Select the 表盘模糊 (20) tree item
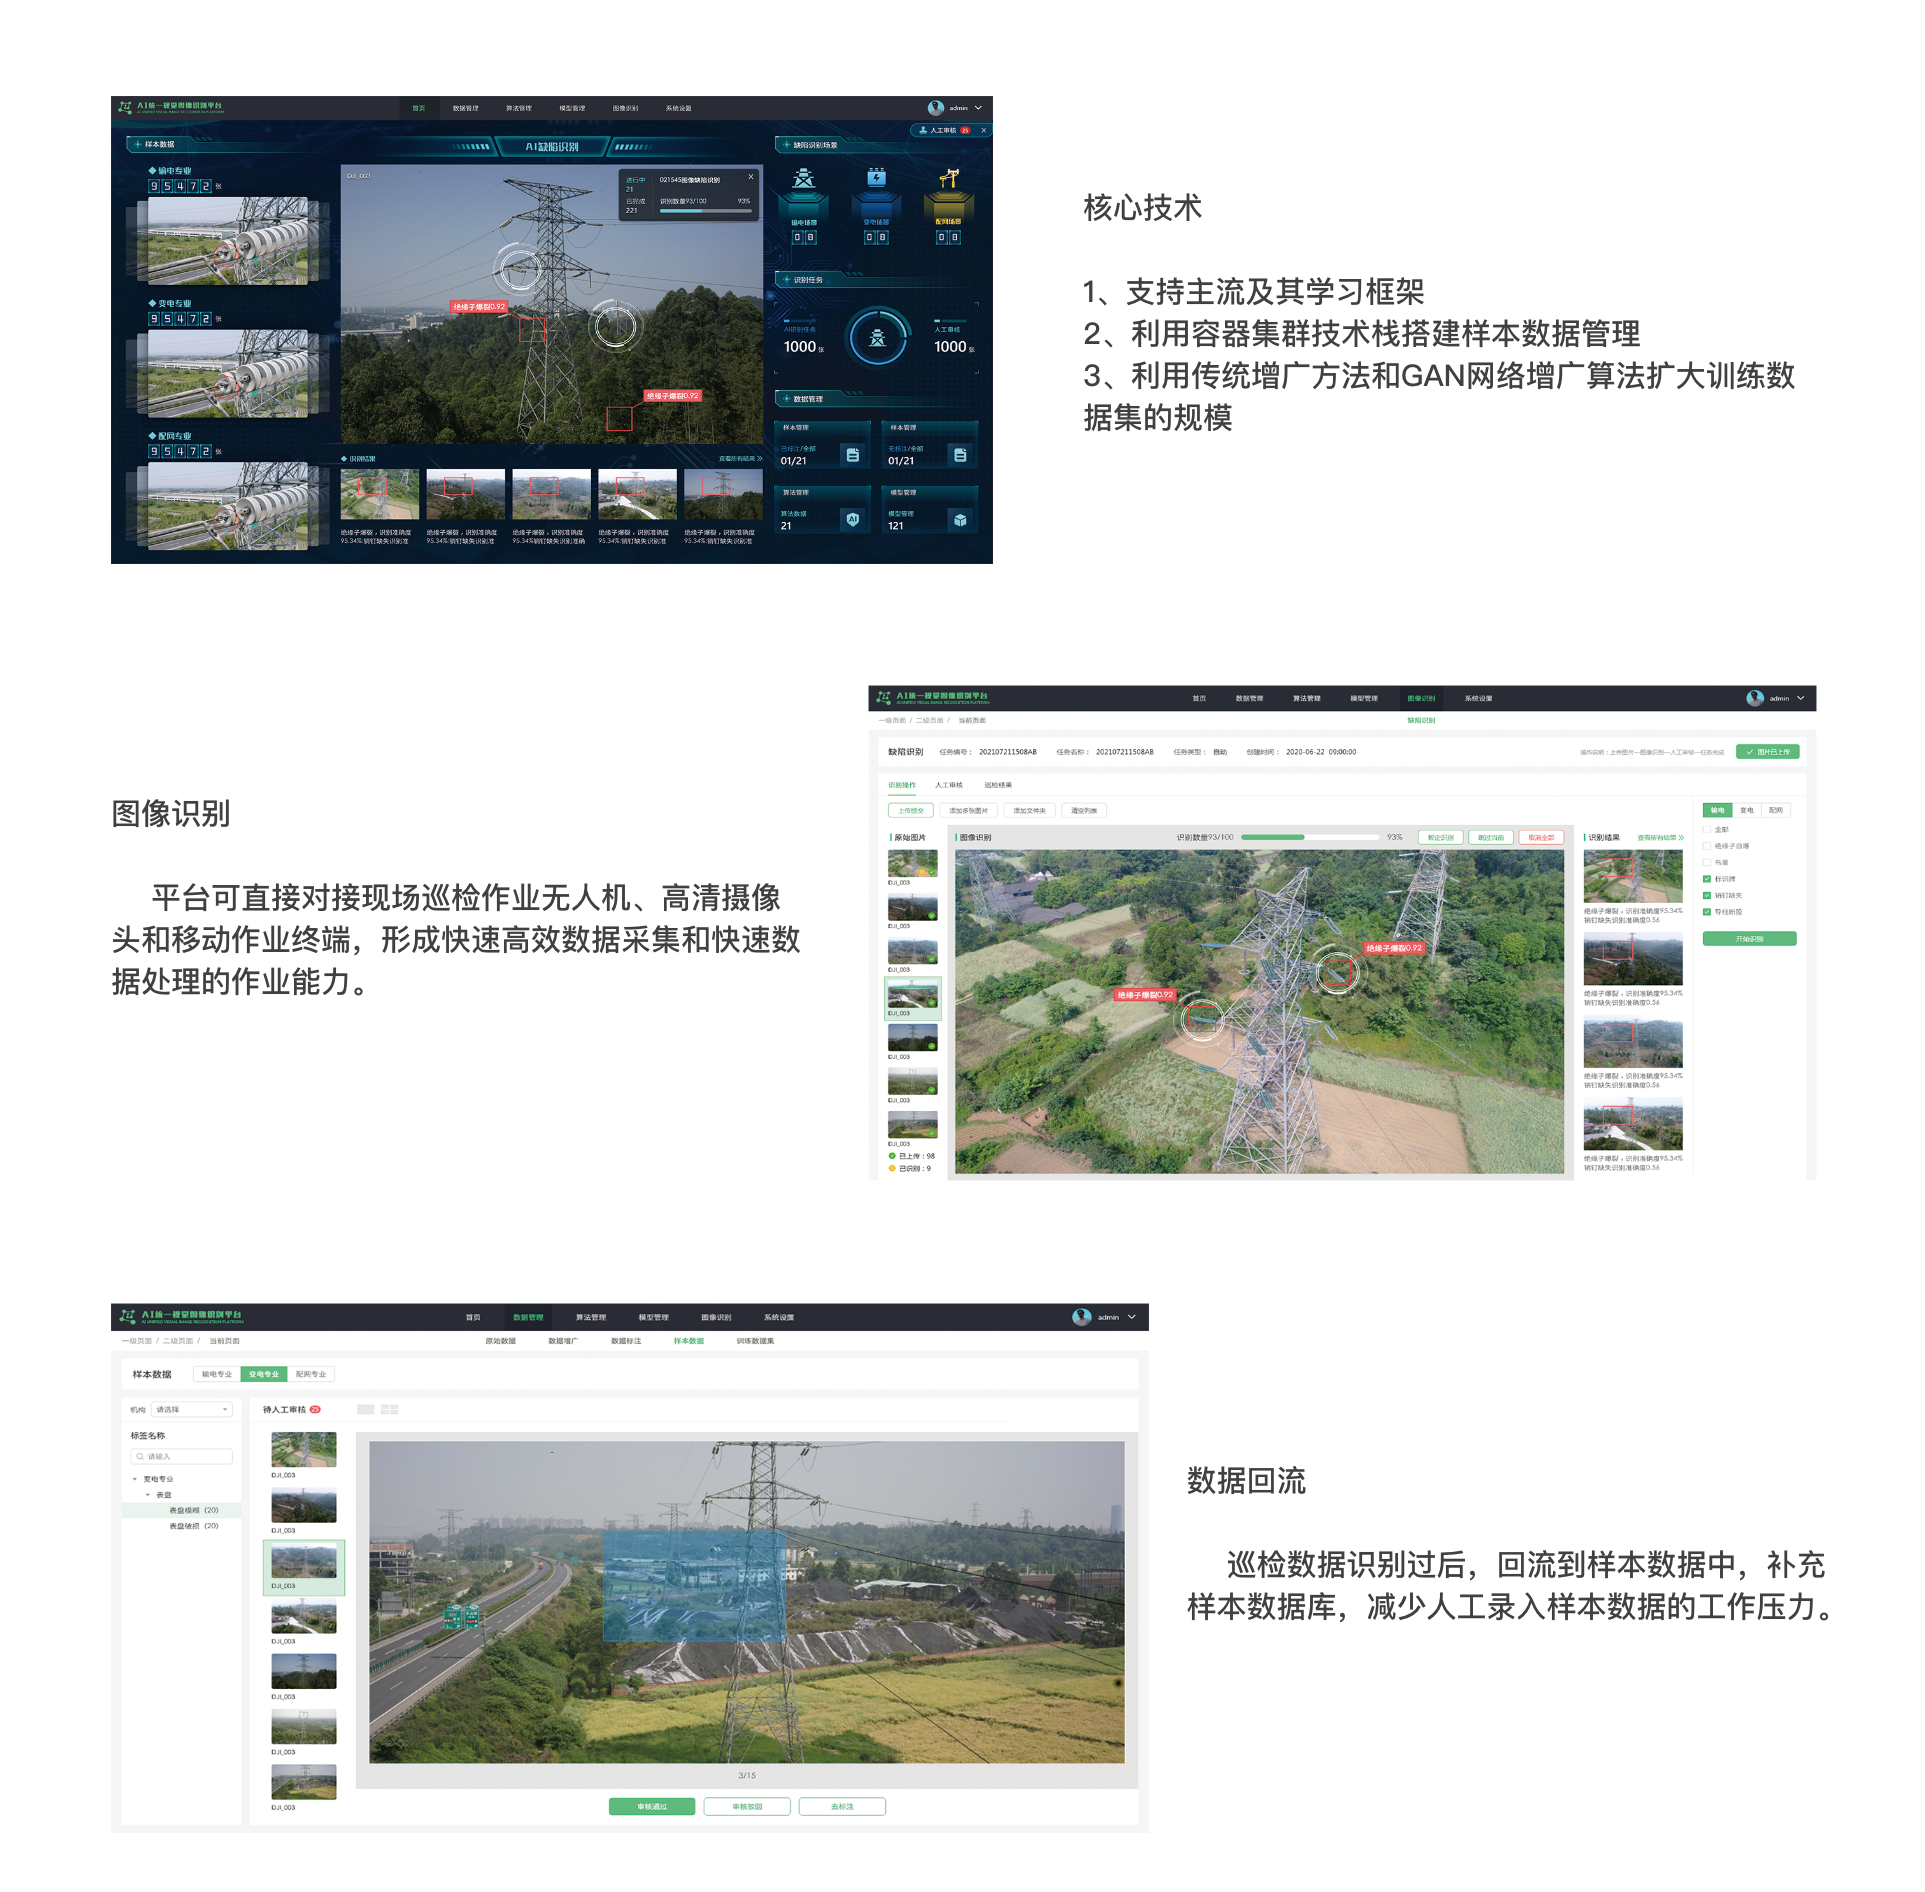Screen dimensions: 1925x1892 pyautogui.click(x=181, y=1510)
